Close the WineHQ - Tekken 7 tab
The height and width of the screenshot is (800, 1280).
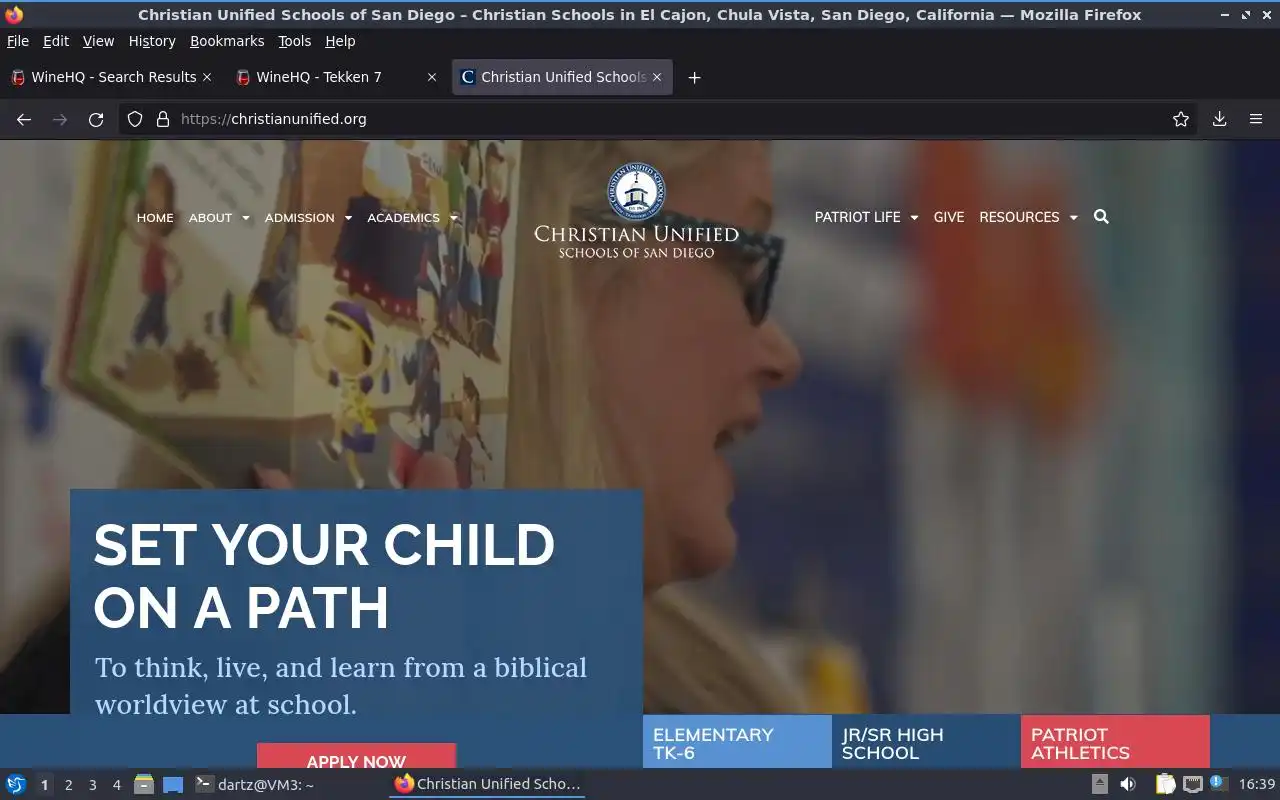click(x=432, y=77)
